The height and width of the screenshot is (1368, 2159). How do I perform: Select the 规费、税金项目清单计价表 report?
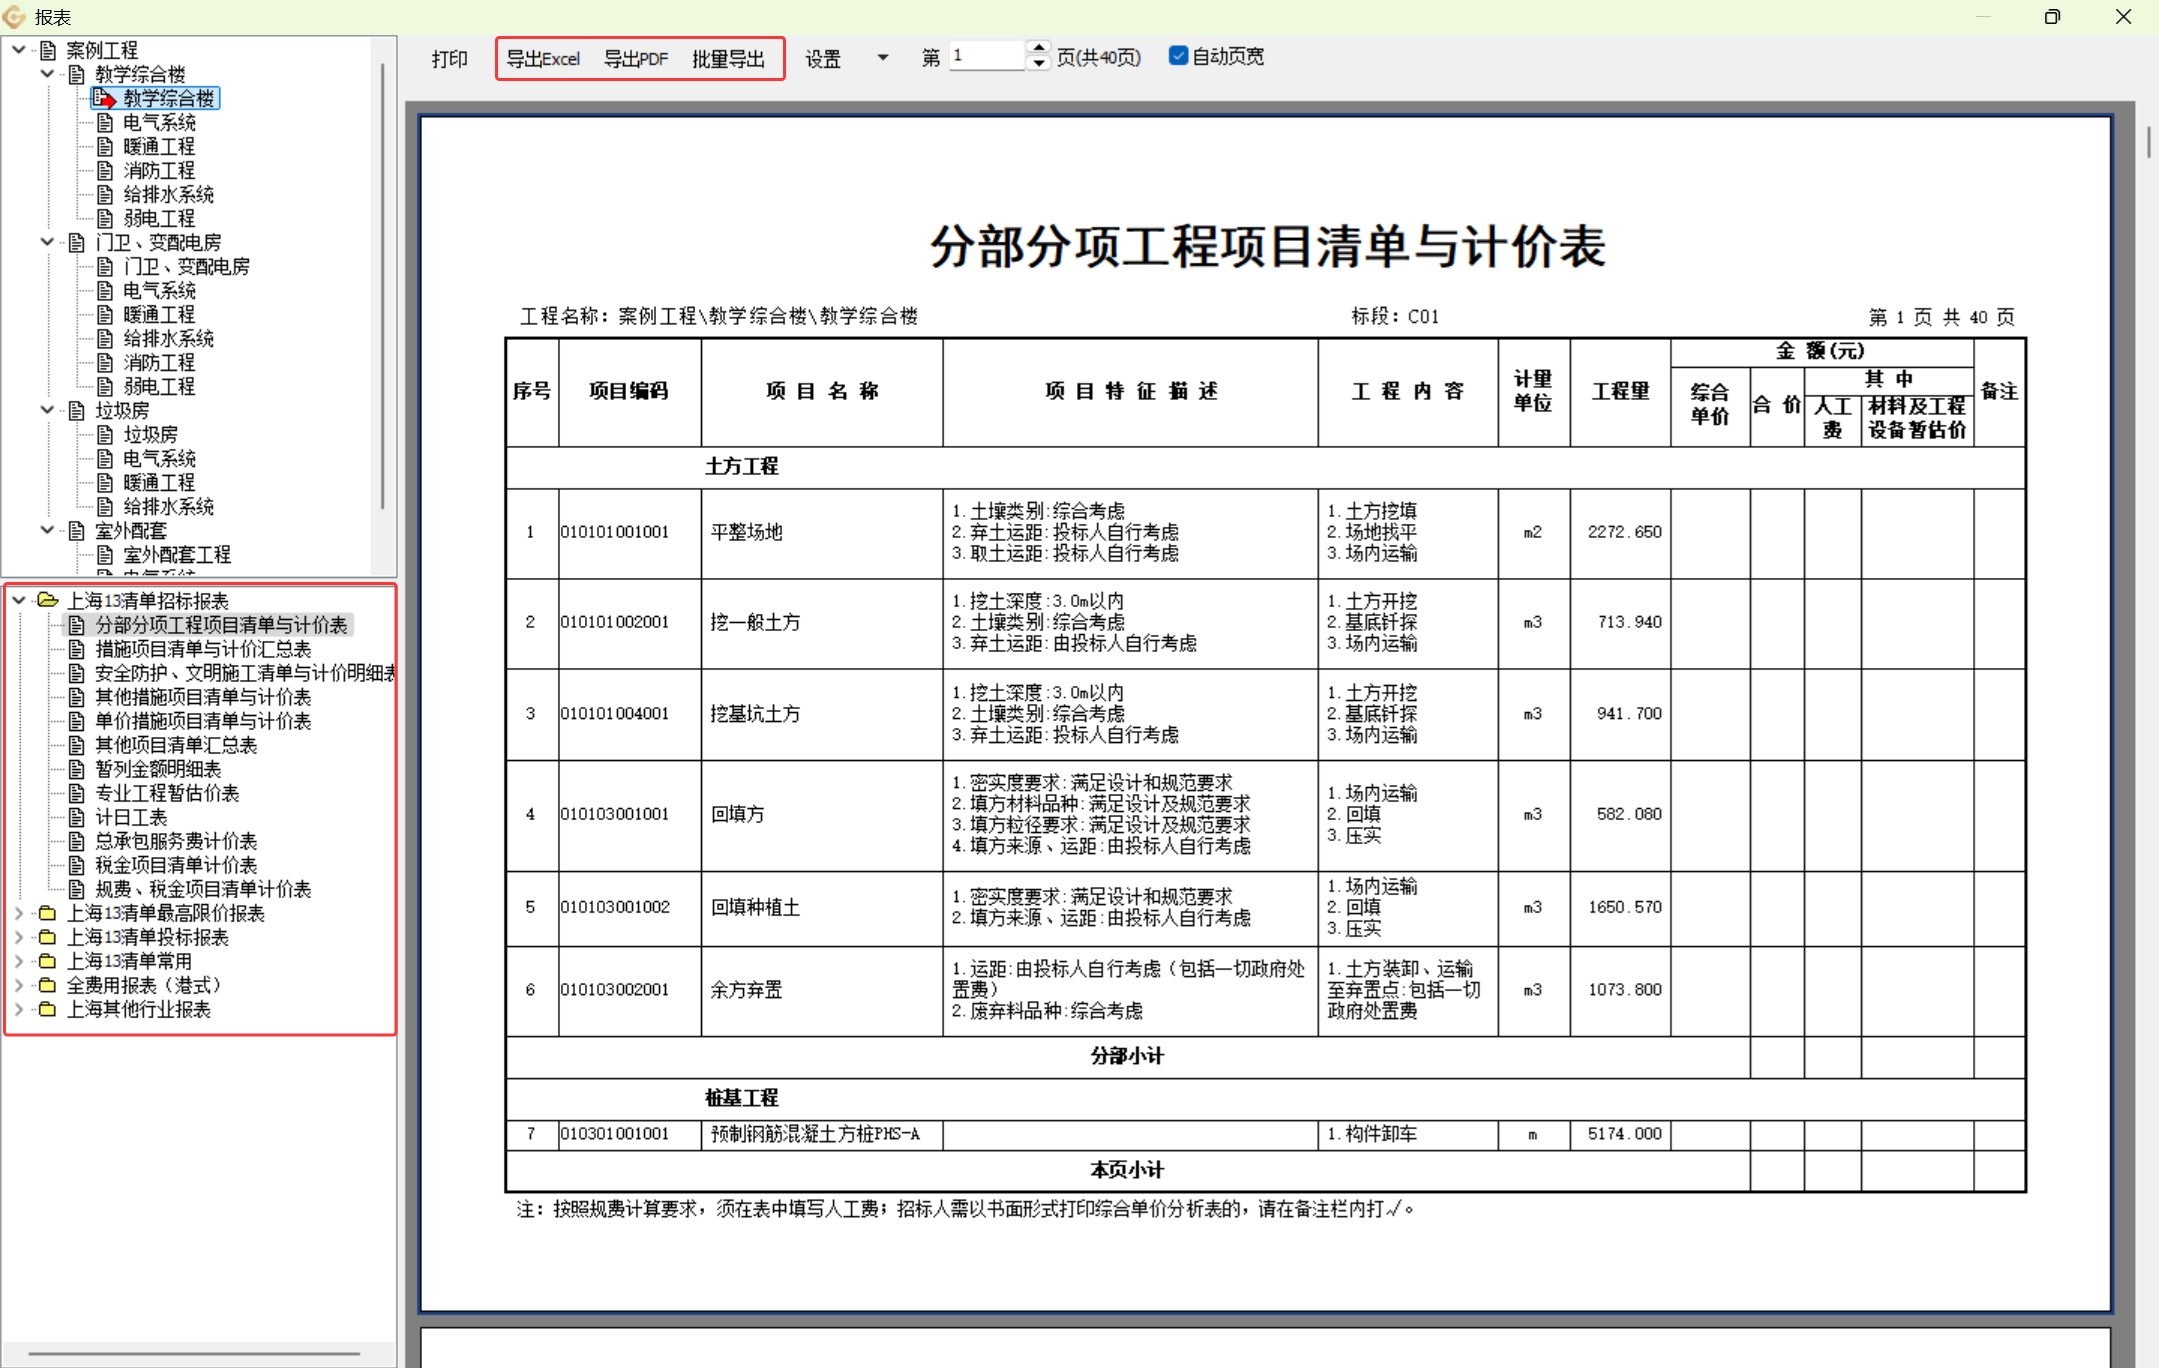203,888
